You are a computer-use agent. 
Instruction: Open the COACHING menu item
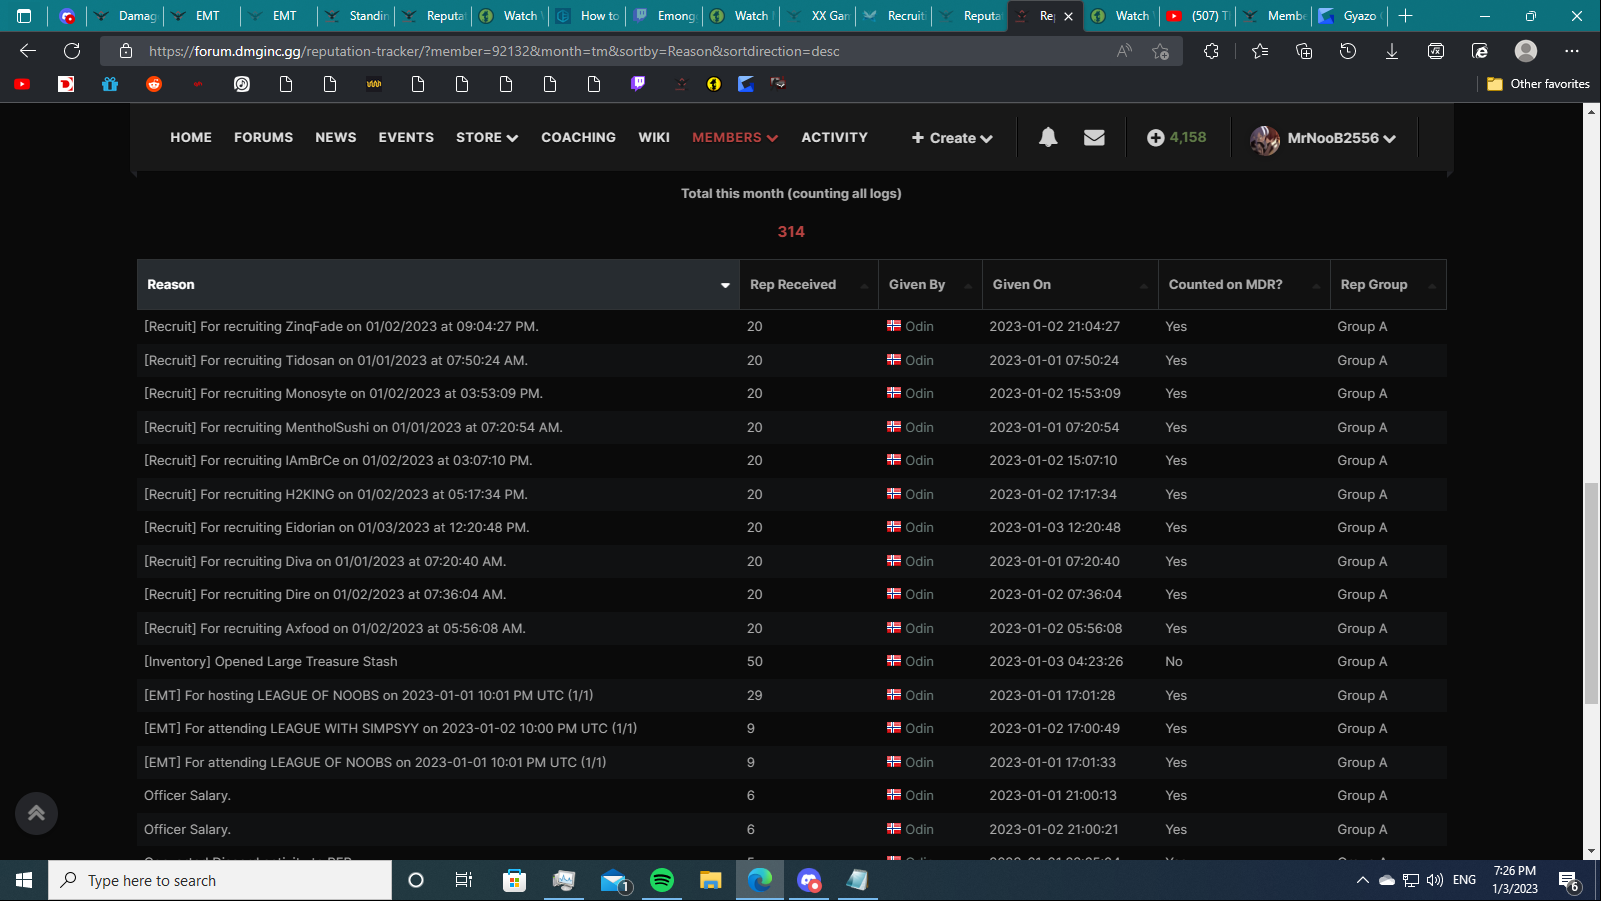[x=579, y=138]
